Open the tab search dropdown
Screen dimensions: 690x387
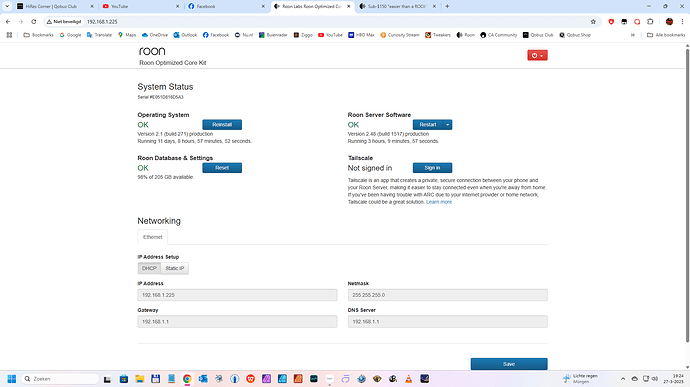(x=7, y=7)
